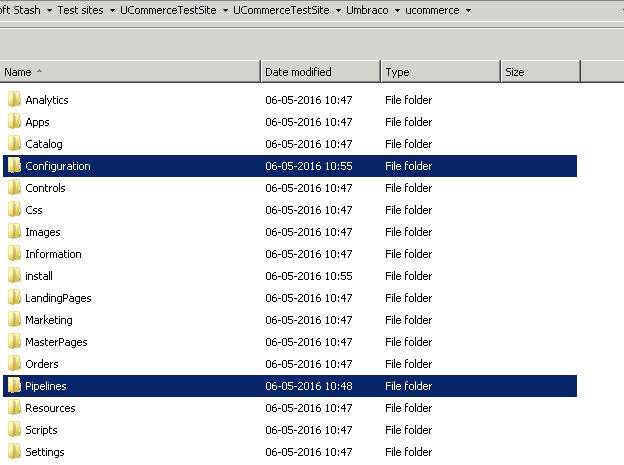
Task: Select the Apps folder name
Action: pos(37,122)
